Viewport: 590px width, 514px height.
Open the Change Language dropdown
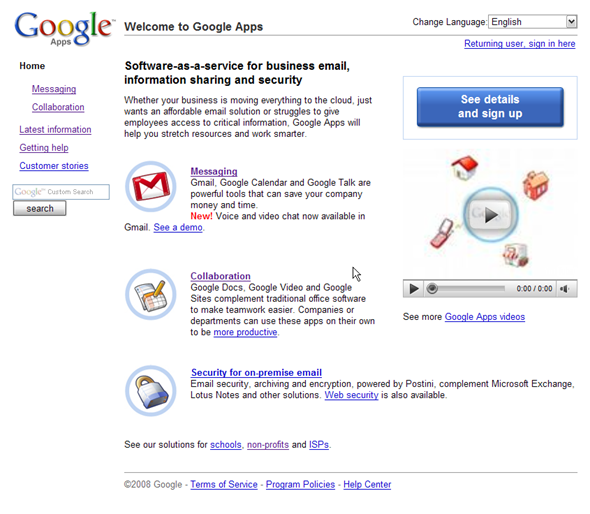(532, 22)
